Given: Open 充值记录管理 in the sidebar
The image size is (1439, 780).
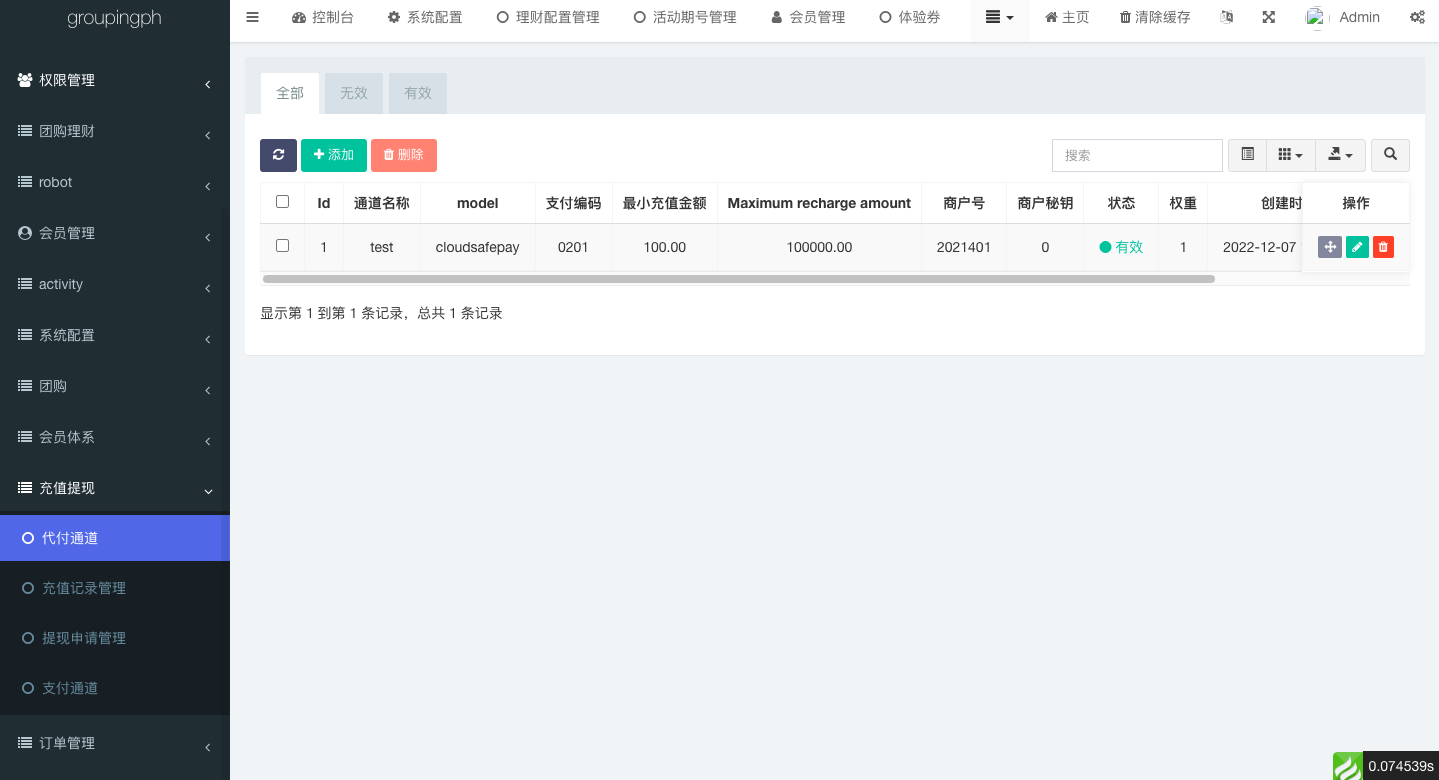Looking at the screenshot, I should click(x=84, y=588).
